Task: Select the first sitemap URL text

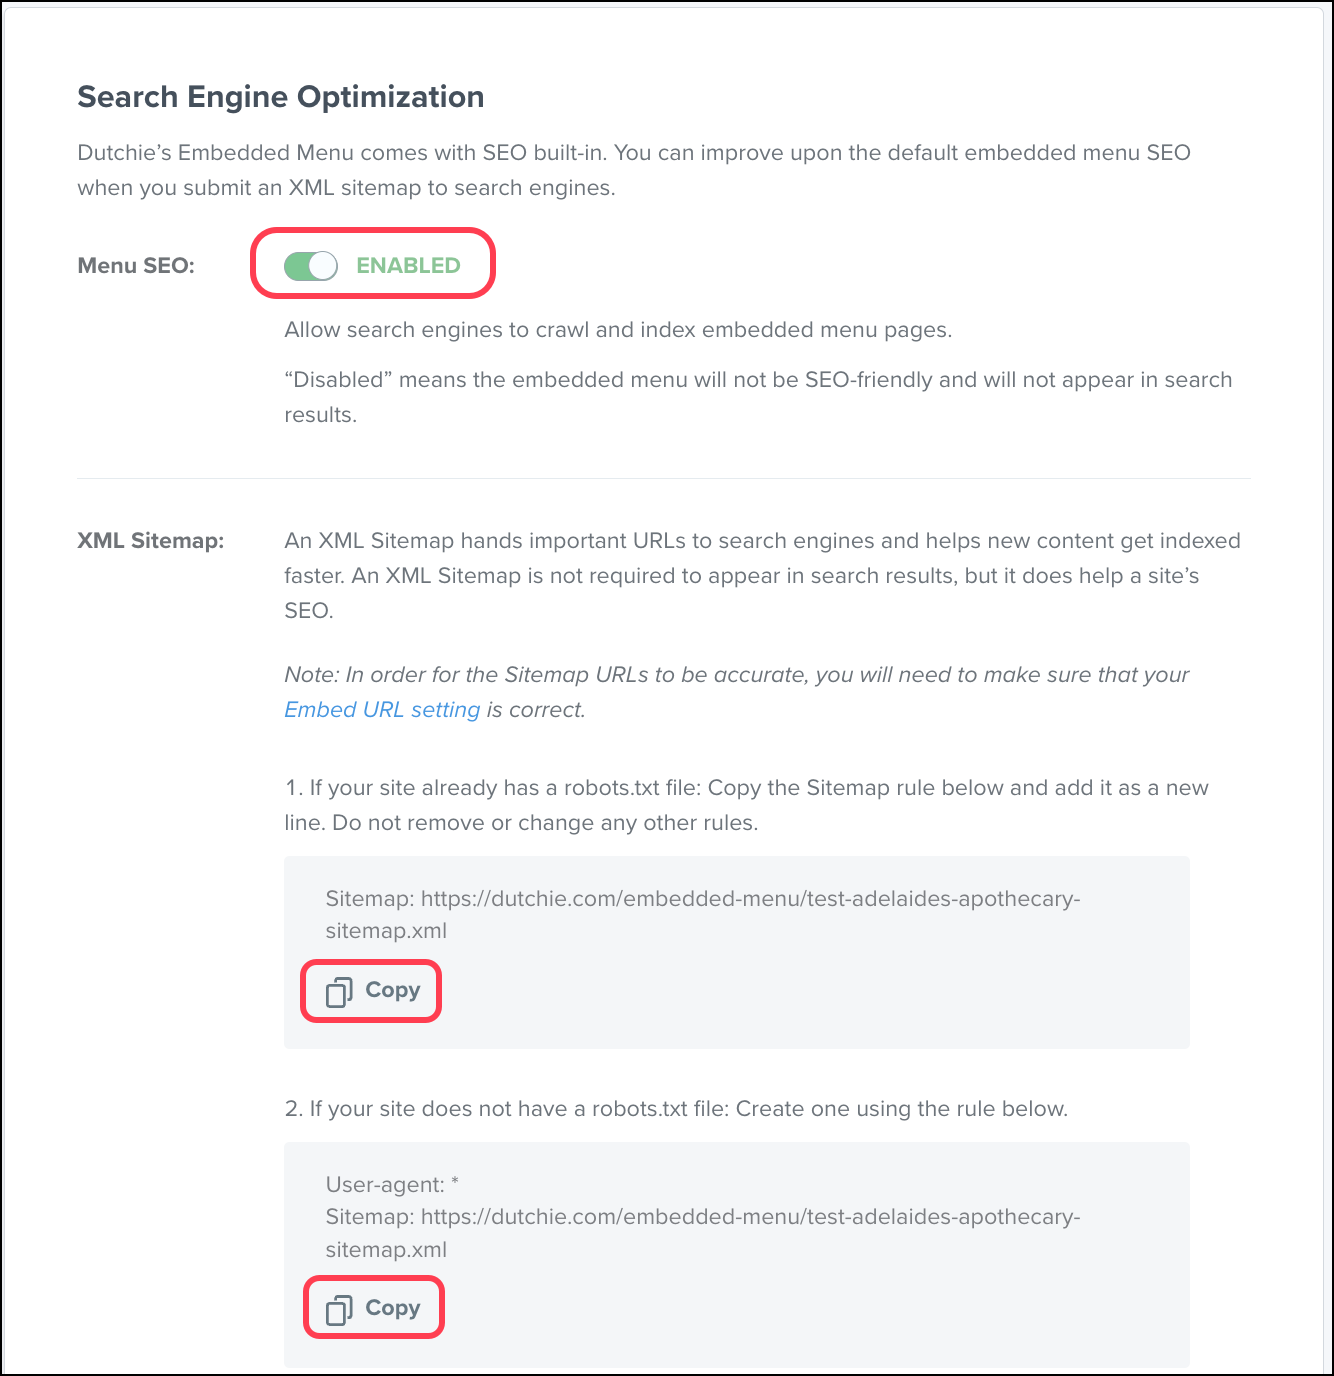Action: tap(703, 914)
